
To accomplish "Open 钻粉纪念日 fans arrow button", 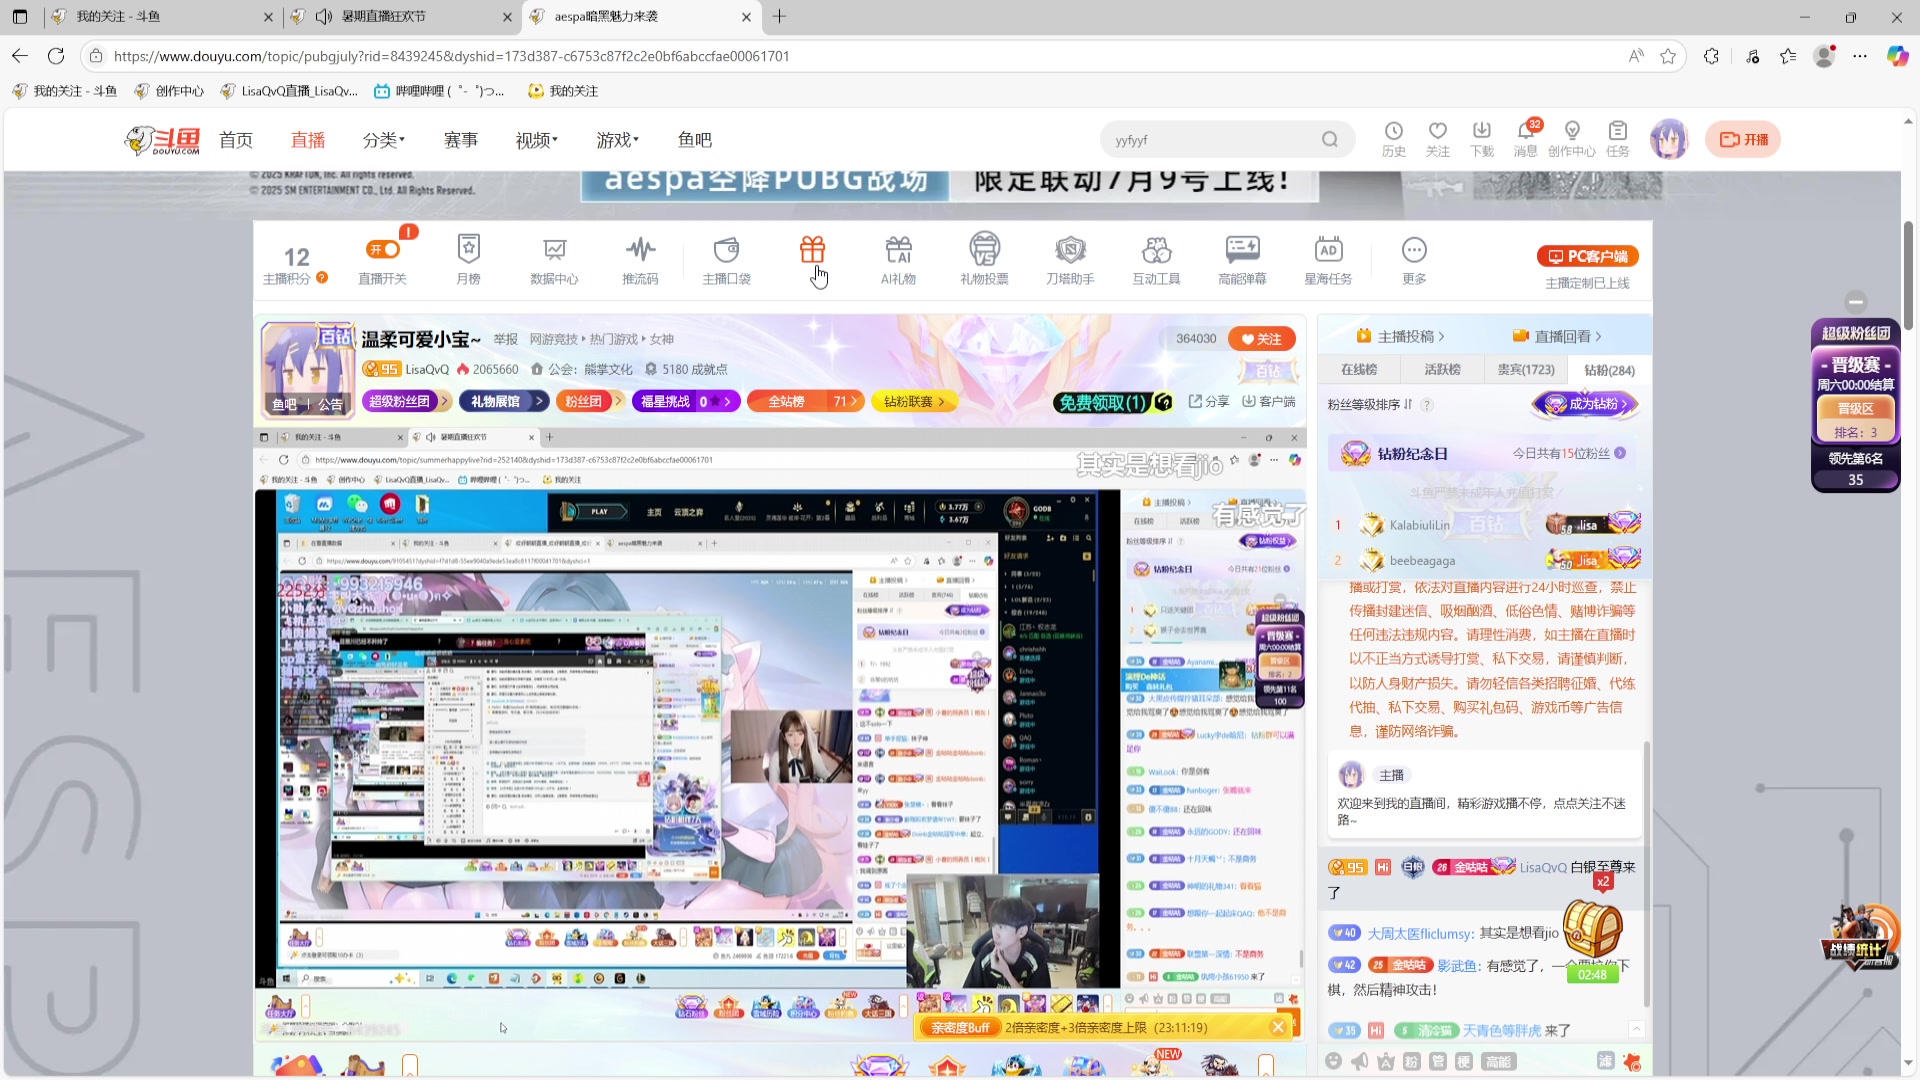I will coord(1620,453).
